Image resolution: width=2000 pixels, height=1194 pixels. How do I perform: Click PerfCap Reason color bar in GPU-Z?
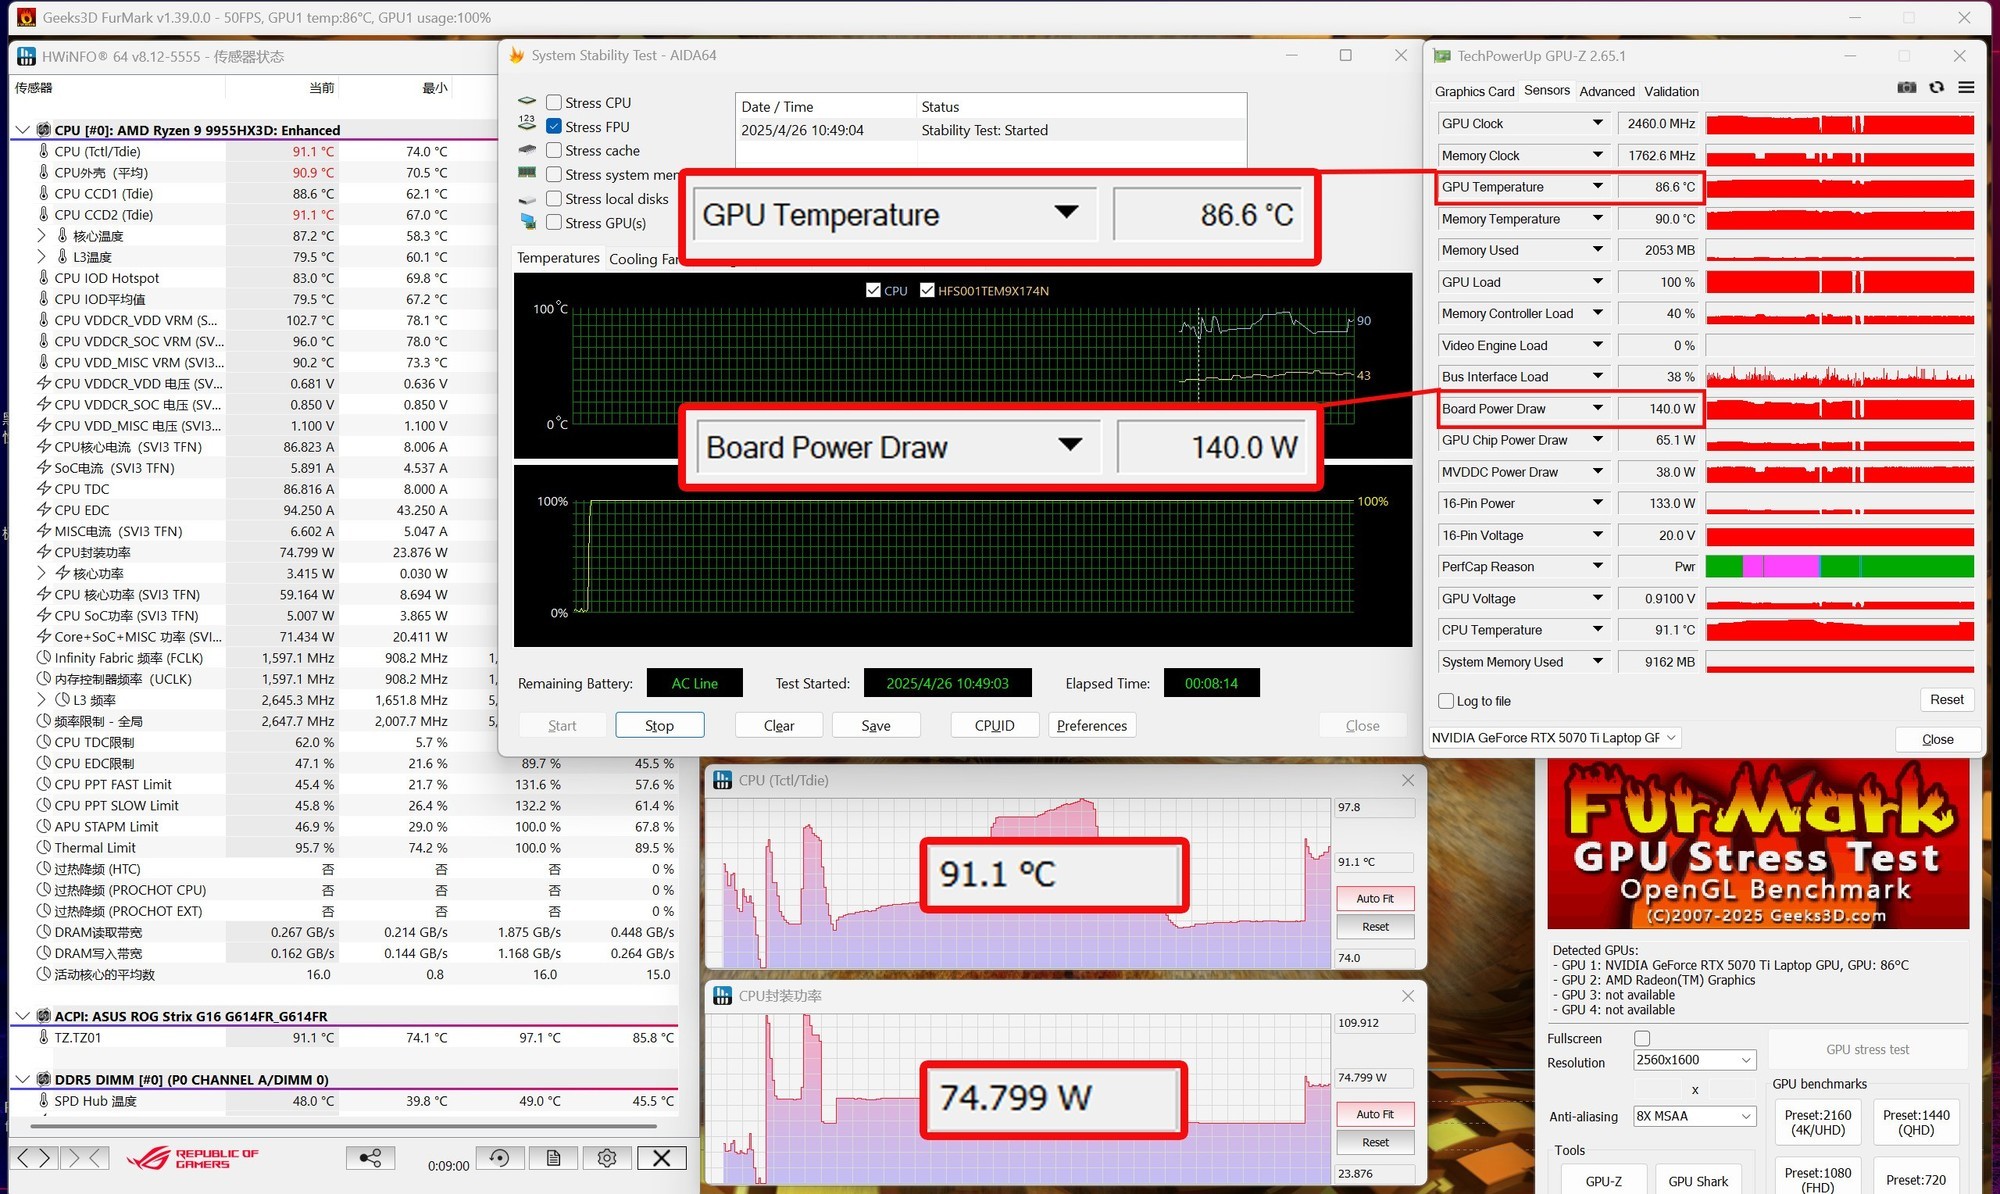point(1840,566)
